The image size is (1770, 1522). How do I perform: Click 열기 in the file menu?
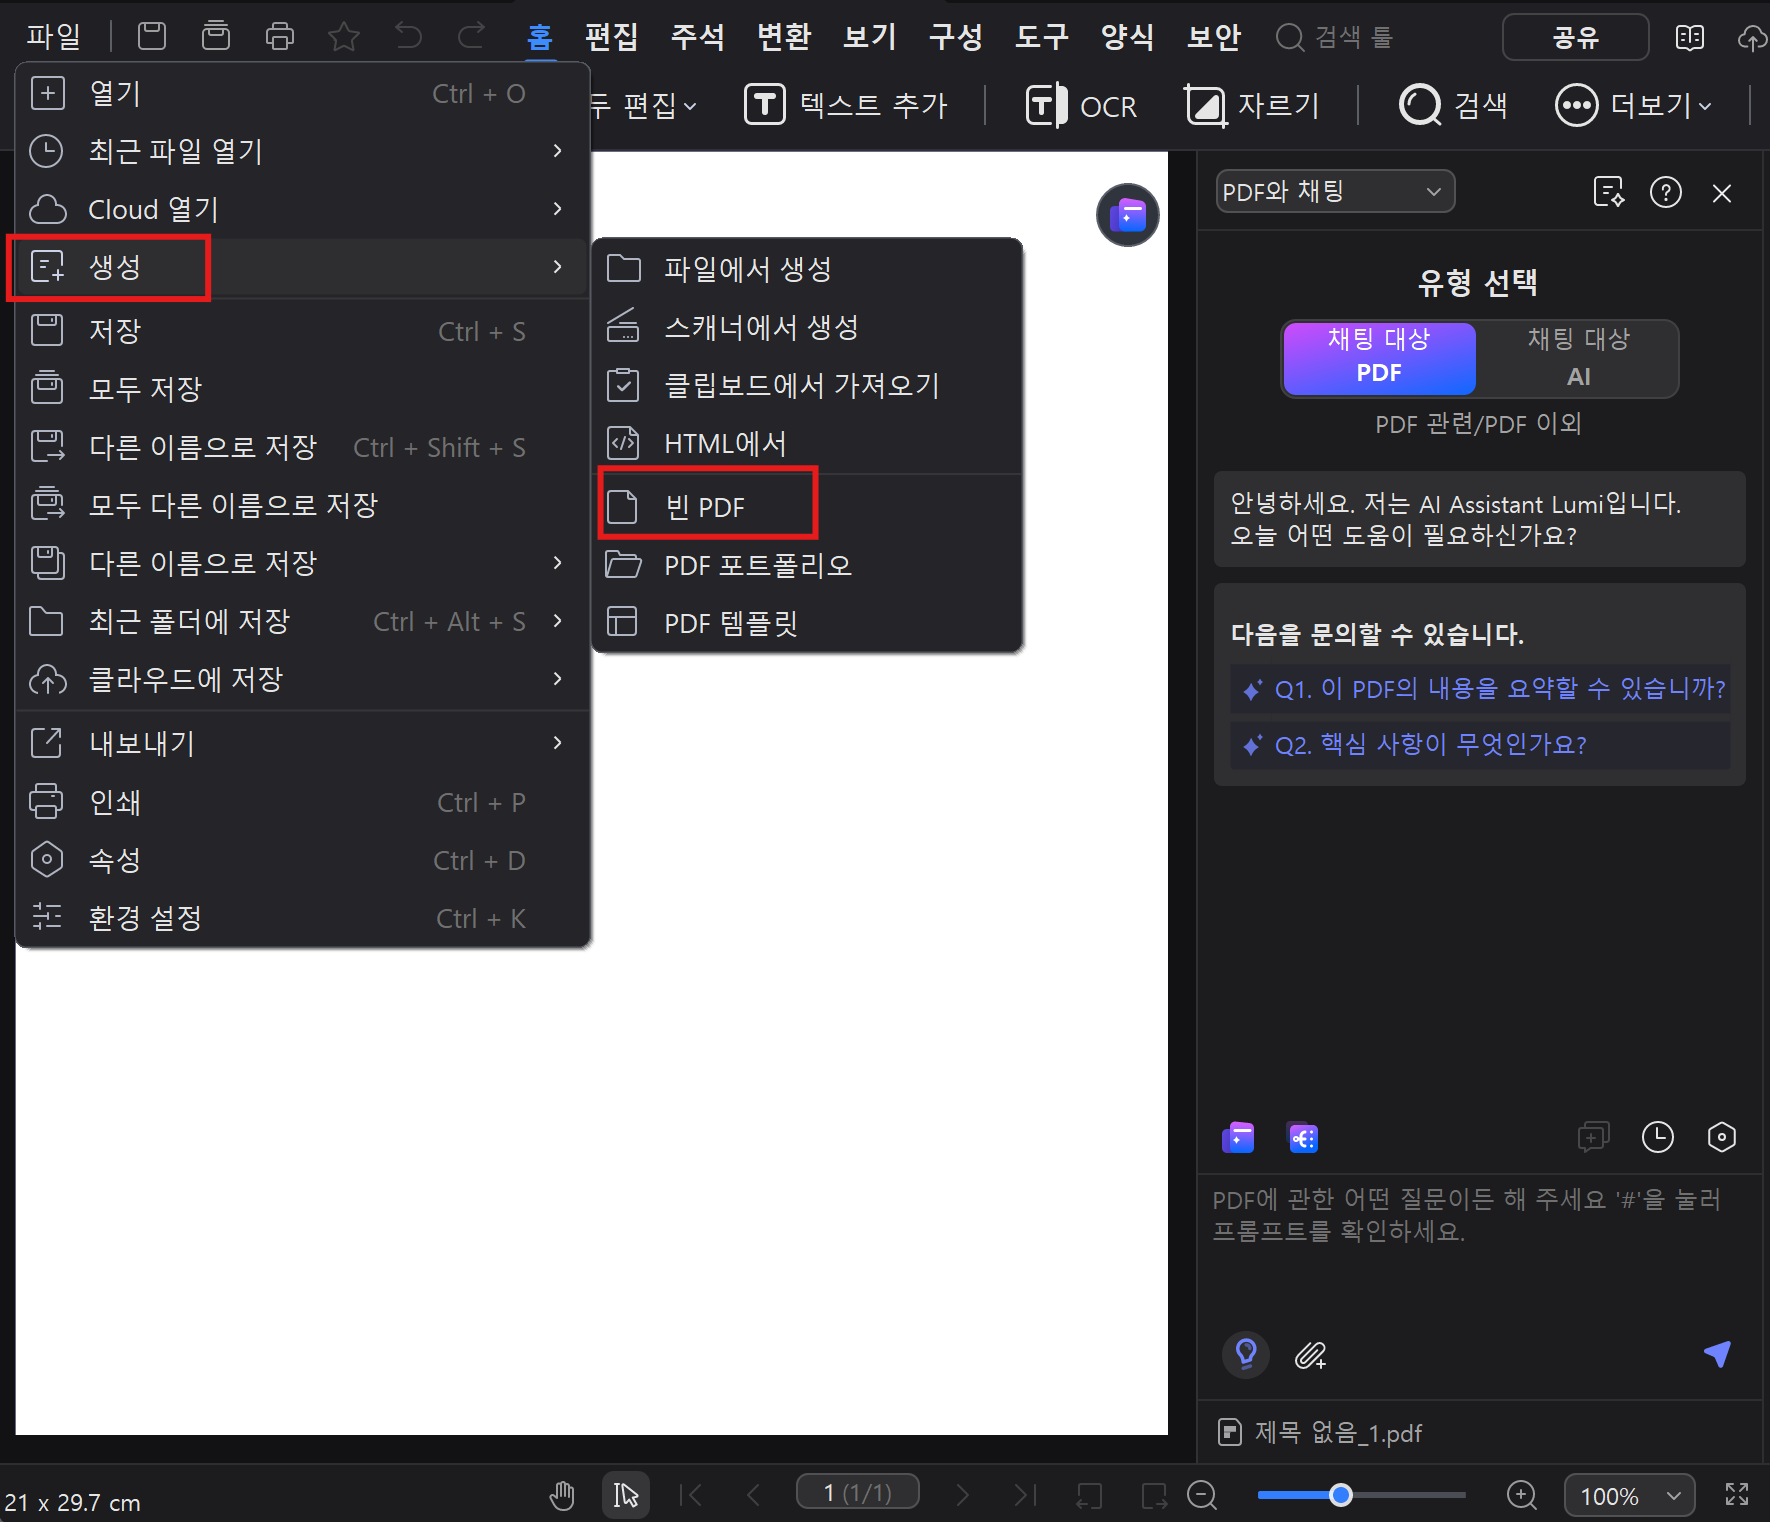302,93
